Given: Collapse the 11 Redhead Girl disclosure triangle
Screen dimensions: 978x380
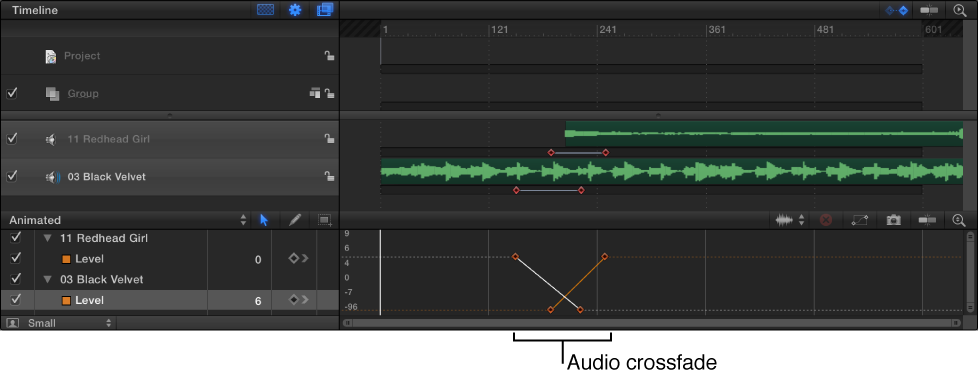Looking at the screenshot, I should click(x=47, y=238).
